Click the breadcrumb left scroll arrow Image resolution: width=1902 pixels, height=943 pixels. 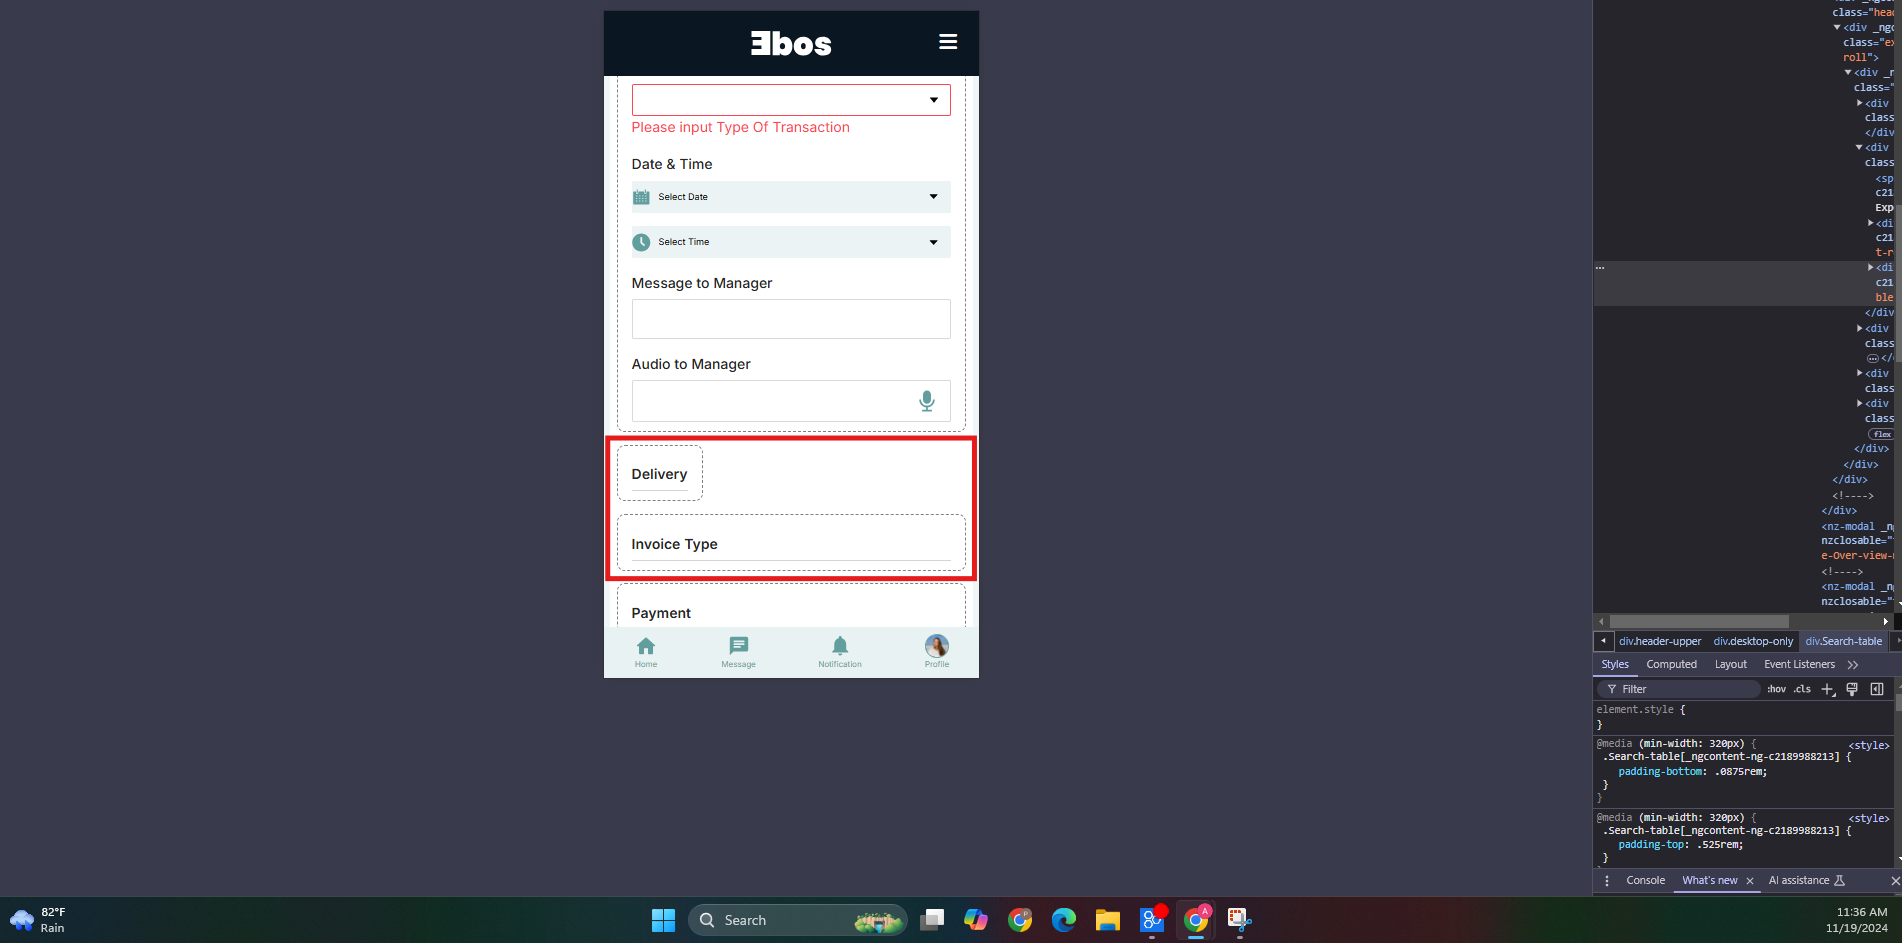tap(1603, 641)
